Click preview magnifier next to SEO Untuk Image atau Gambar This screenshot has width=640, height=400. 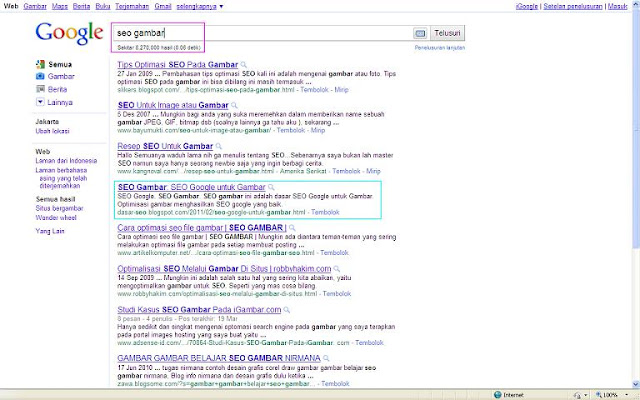(x=234, y=105)
